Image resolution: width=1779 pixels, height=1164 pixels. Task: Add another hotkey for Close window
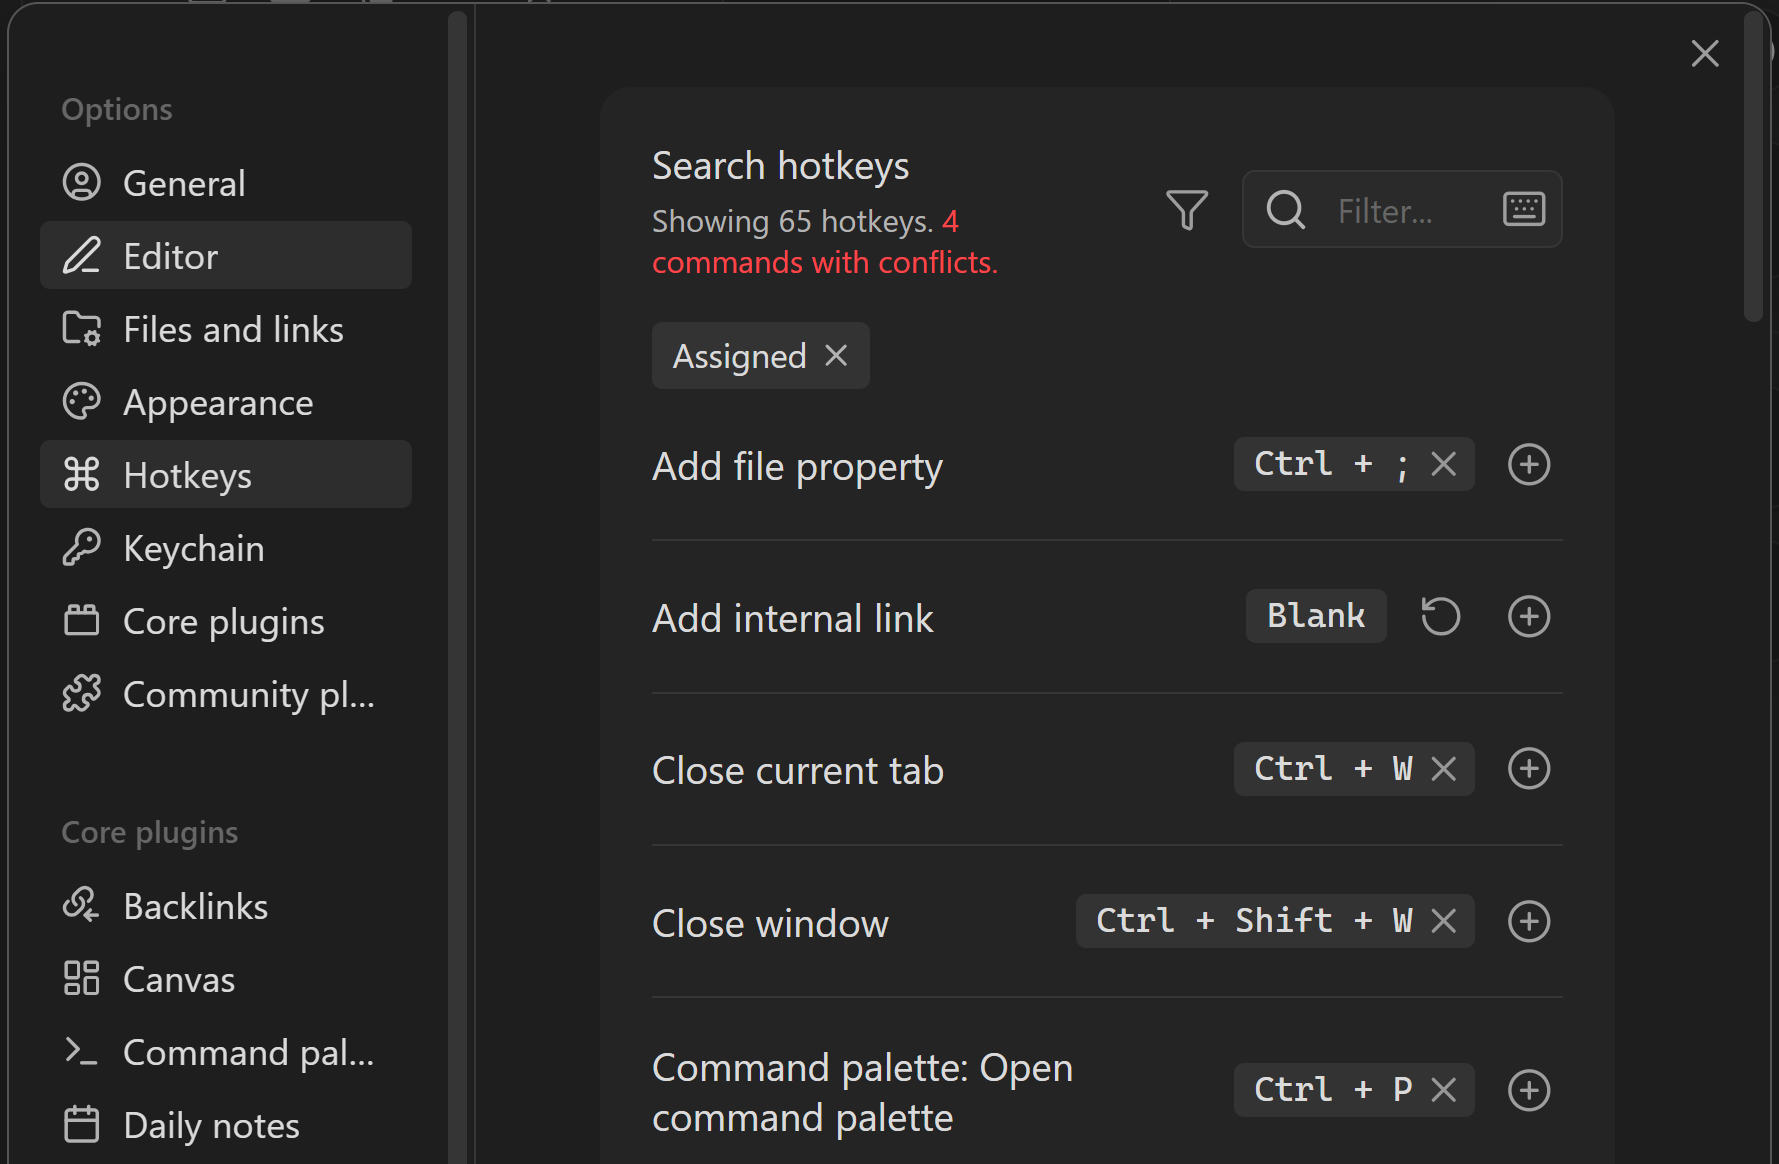pos(1528,921)
